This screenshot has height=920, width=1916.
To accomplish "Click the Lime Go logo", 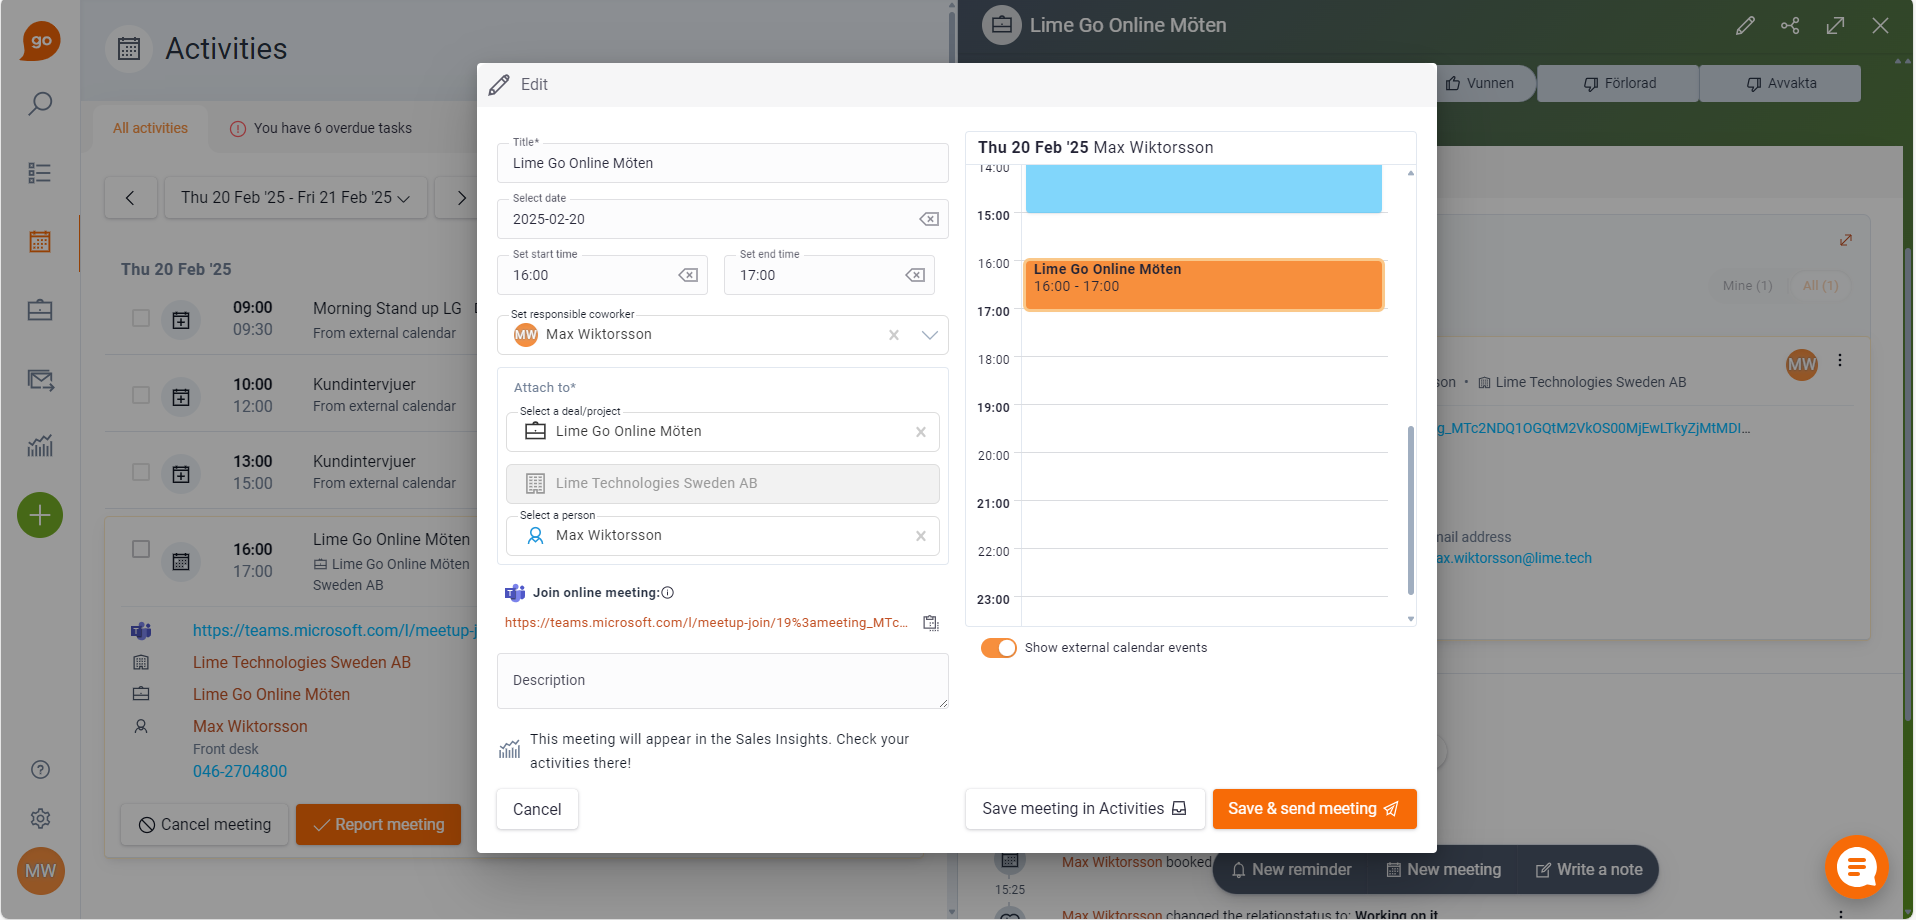I will tap(41, 41).
